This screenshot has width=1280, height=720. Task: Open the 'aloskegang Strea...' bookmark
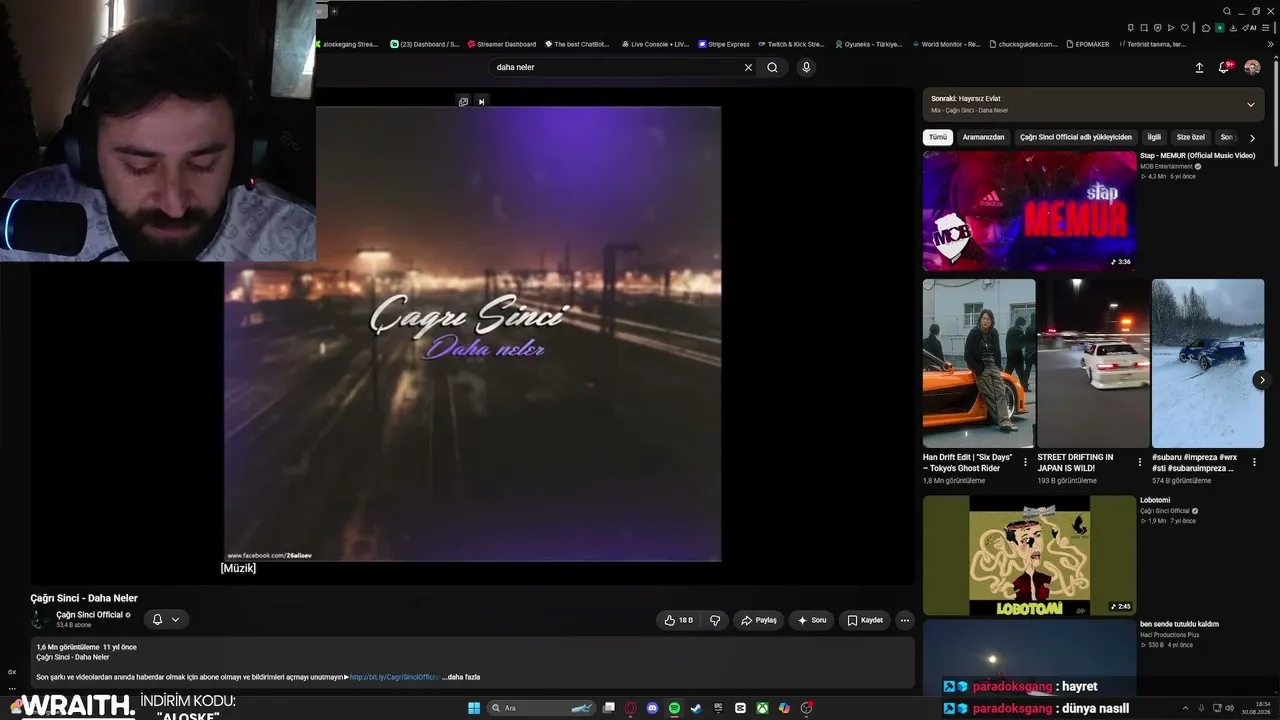tap(346, 44)
